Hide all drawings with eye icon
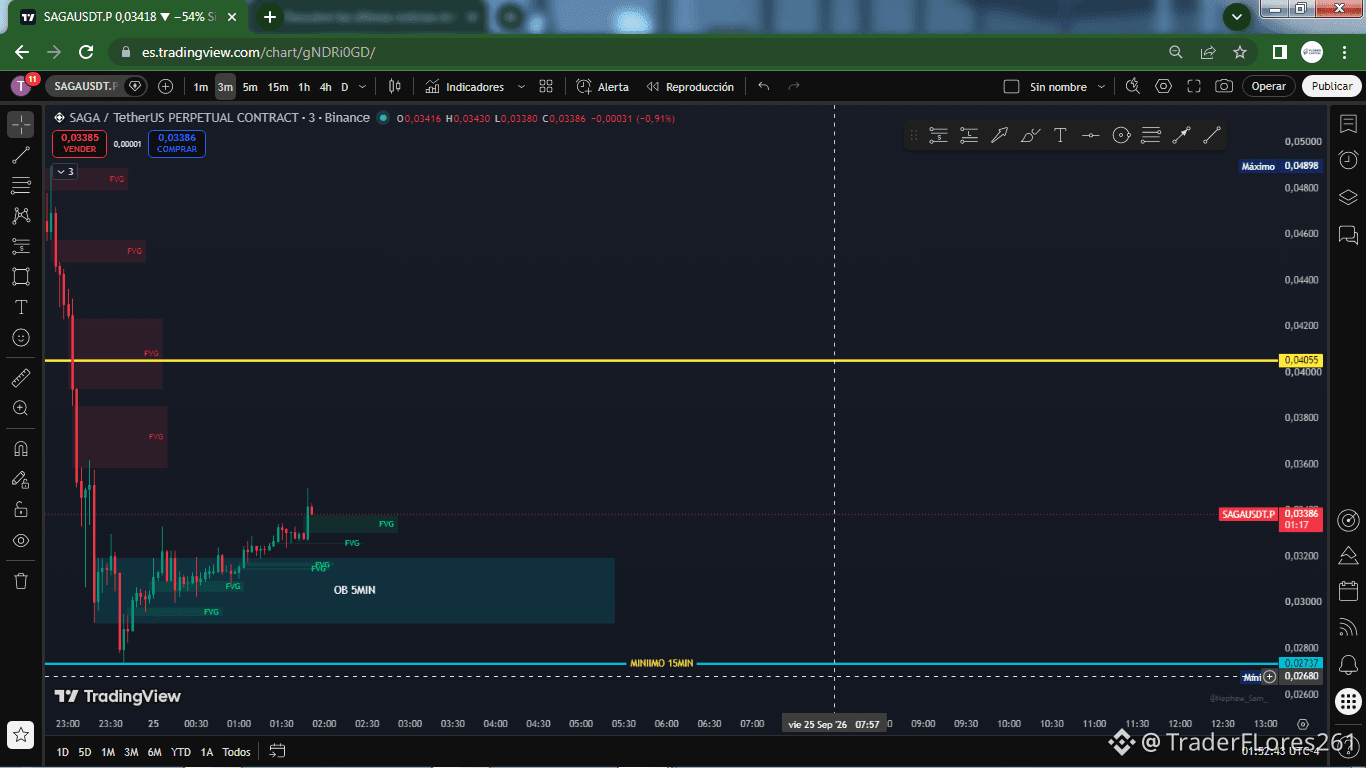Screen dimensions: 1366x768 tap(21, 541)
